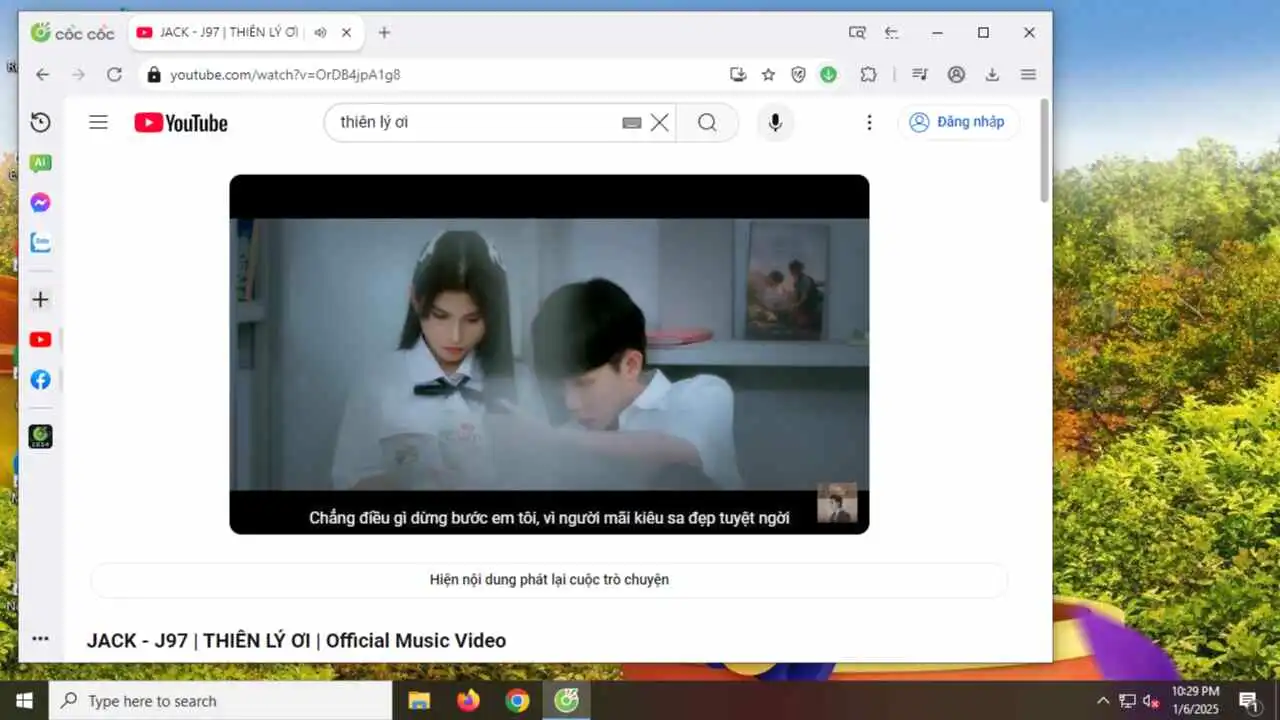
Task: Open the clock showing 10:29 PM
Action: click(1196, 700)
